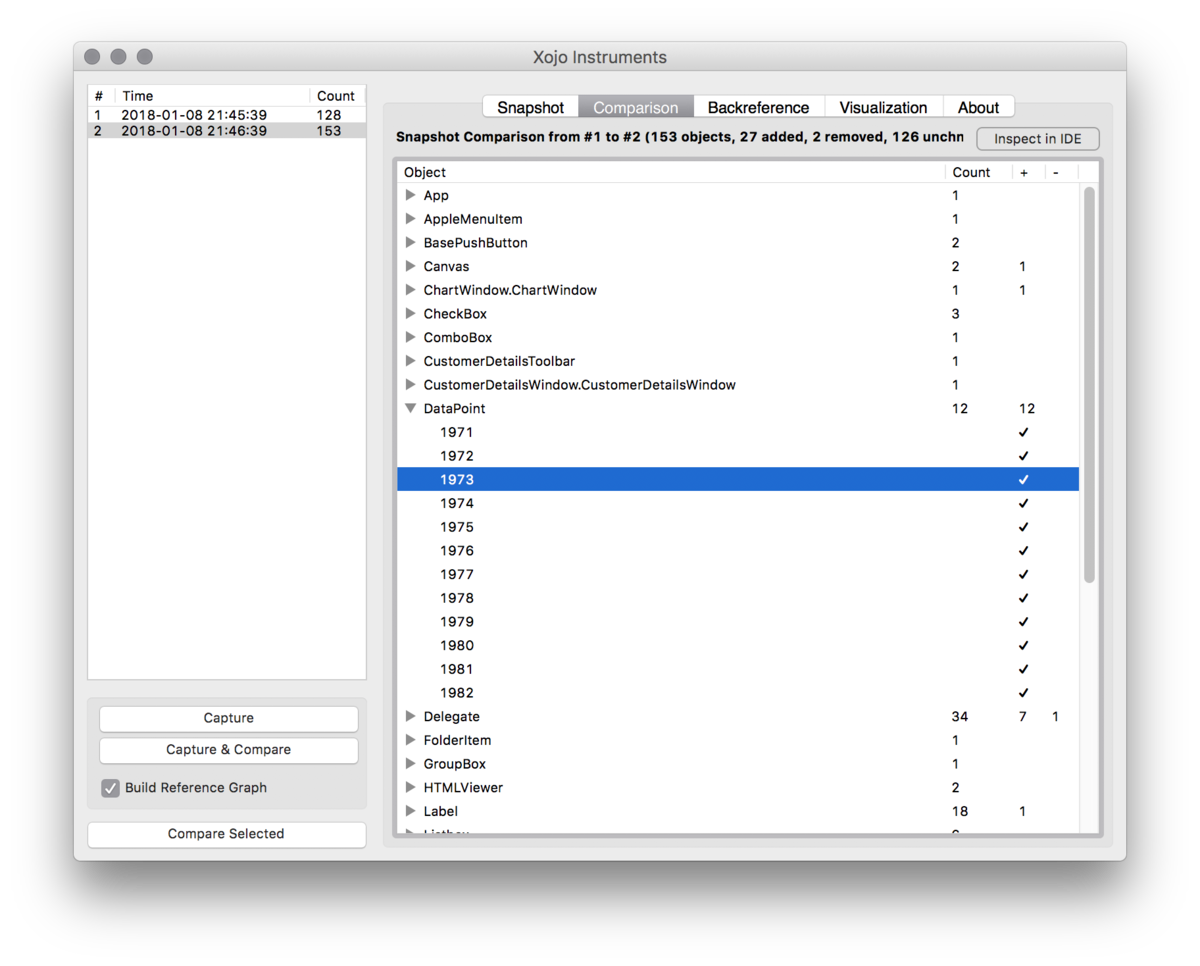Click Inspect in IDE button
Viewport: 1200px width, 966px height.
click(x=1038, y=139)
